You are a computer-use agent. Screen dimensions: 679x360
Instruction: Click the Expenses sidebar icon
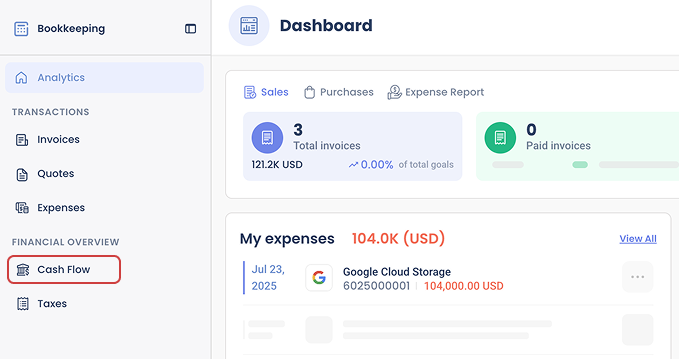click(22, 208)
